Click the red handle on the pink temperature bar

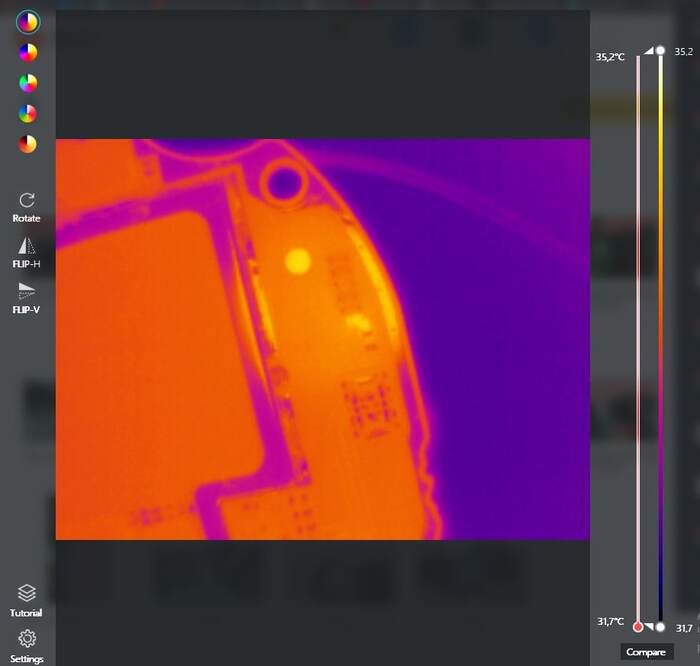[x=638, y=627]
